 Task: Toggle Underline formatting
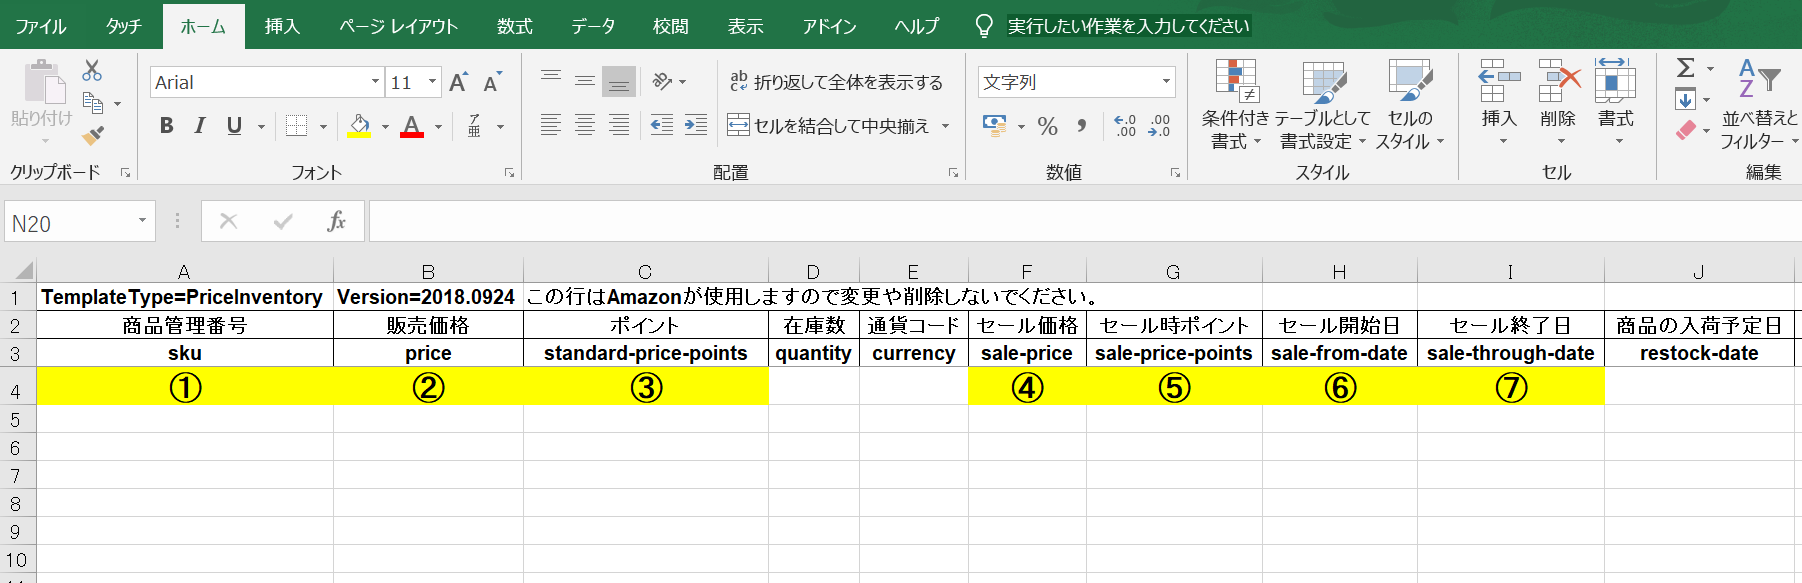[x=234, y=125]
